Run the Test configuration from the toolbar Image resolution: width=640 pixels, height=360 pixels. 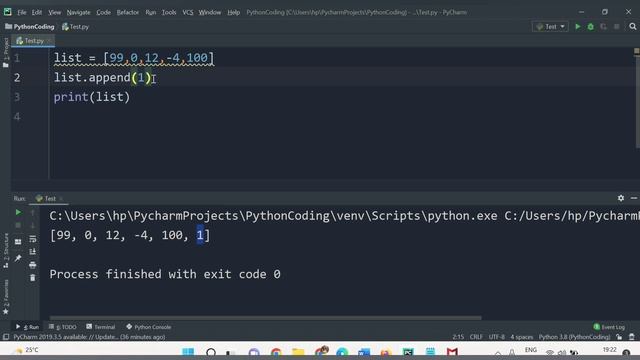[x=578, y=27]
